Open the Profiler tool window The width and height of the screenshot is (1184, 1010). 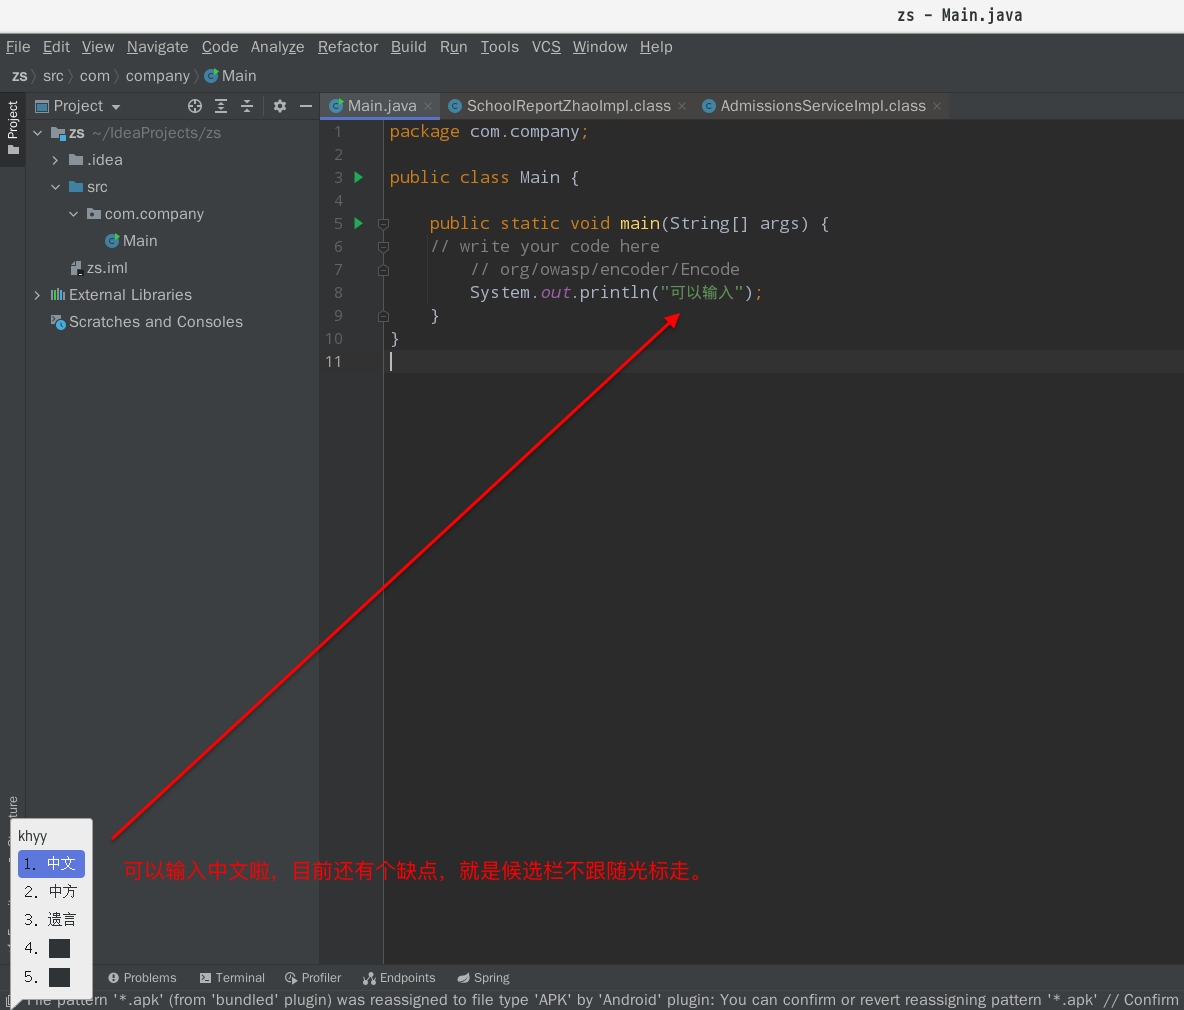(313, 978)
